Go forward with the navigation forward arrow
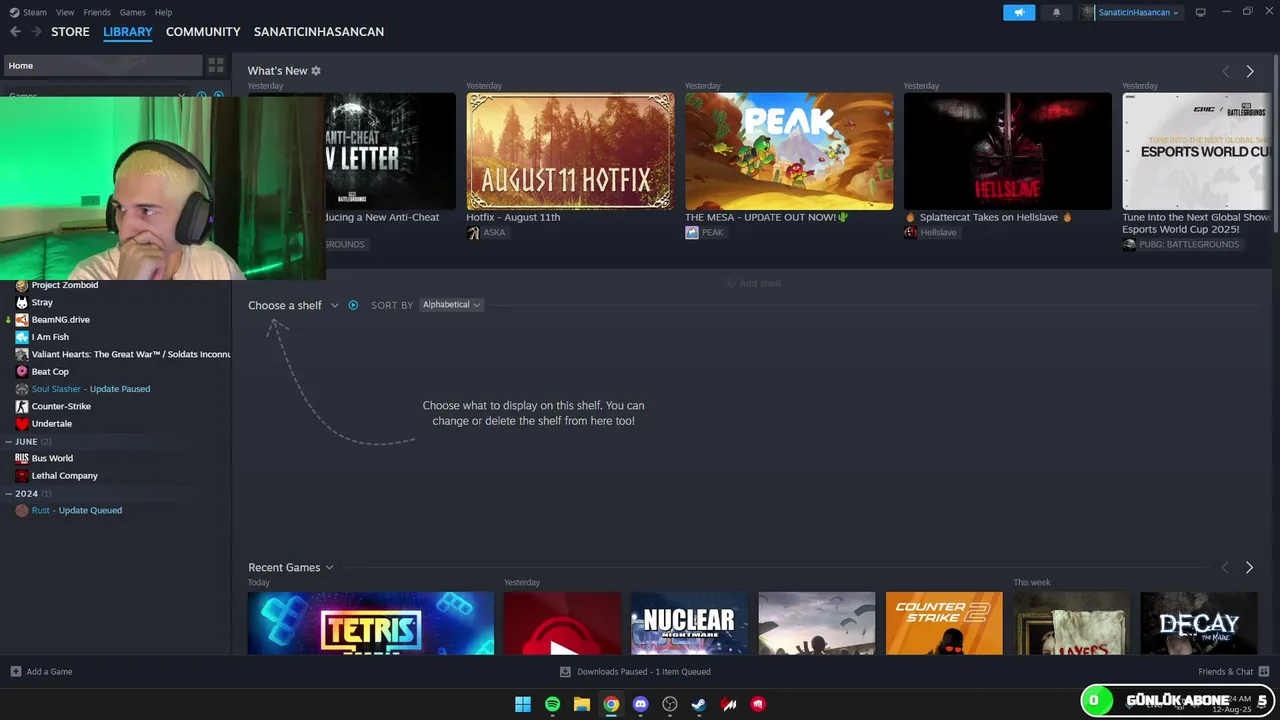 [x=37, y=32]
